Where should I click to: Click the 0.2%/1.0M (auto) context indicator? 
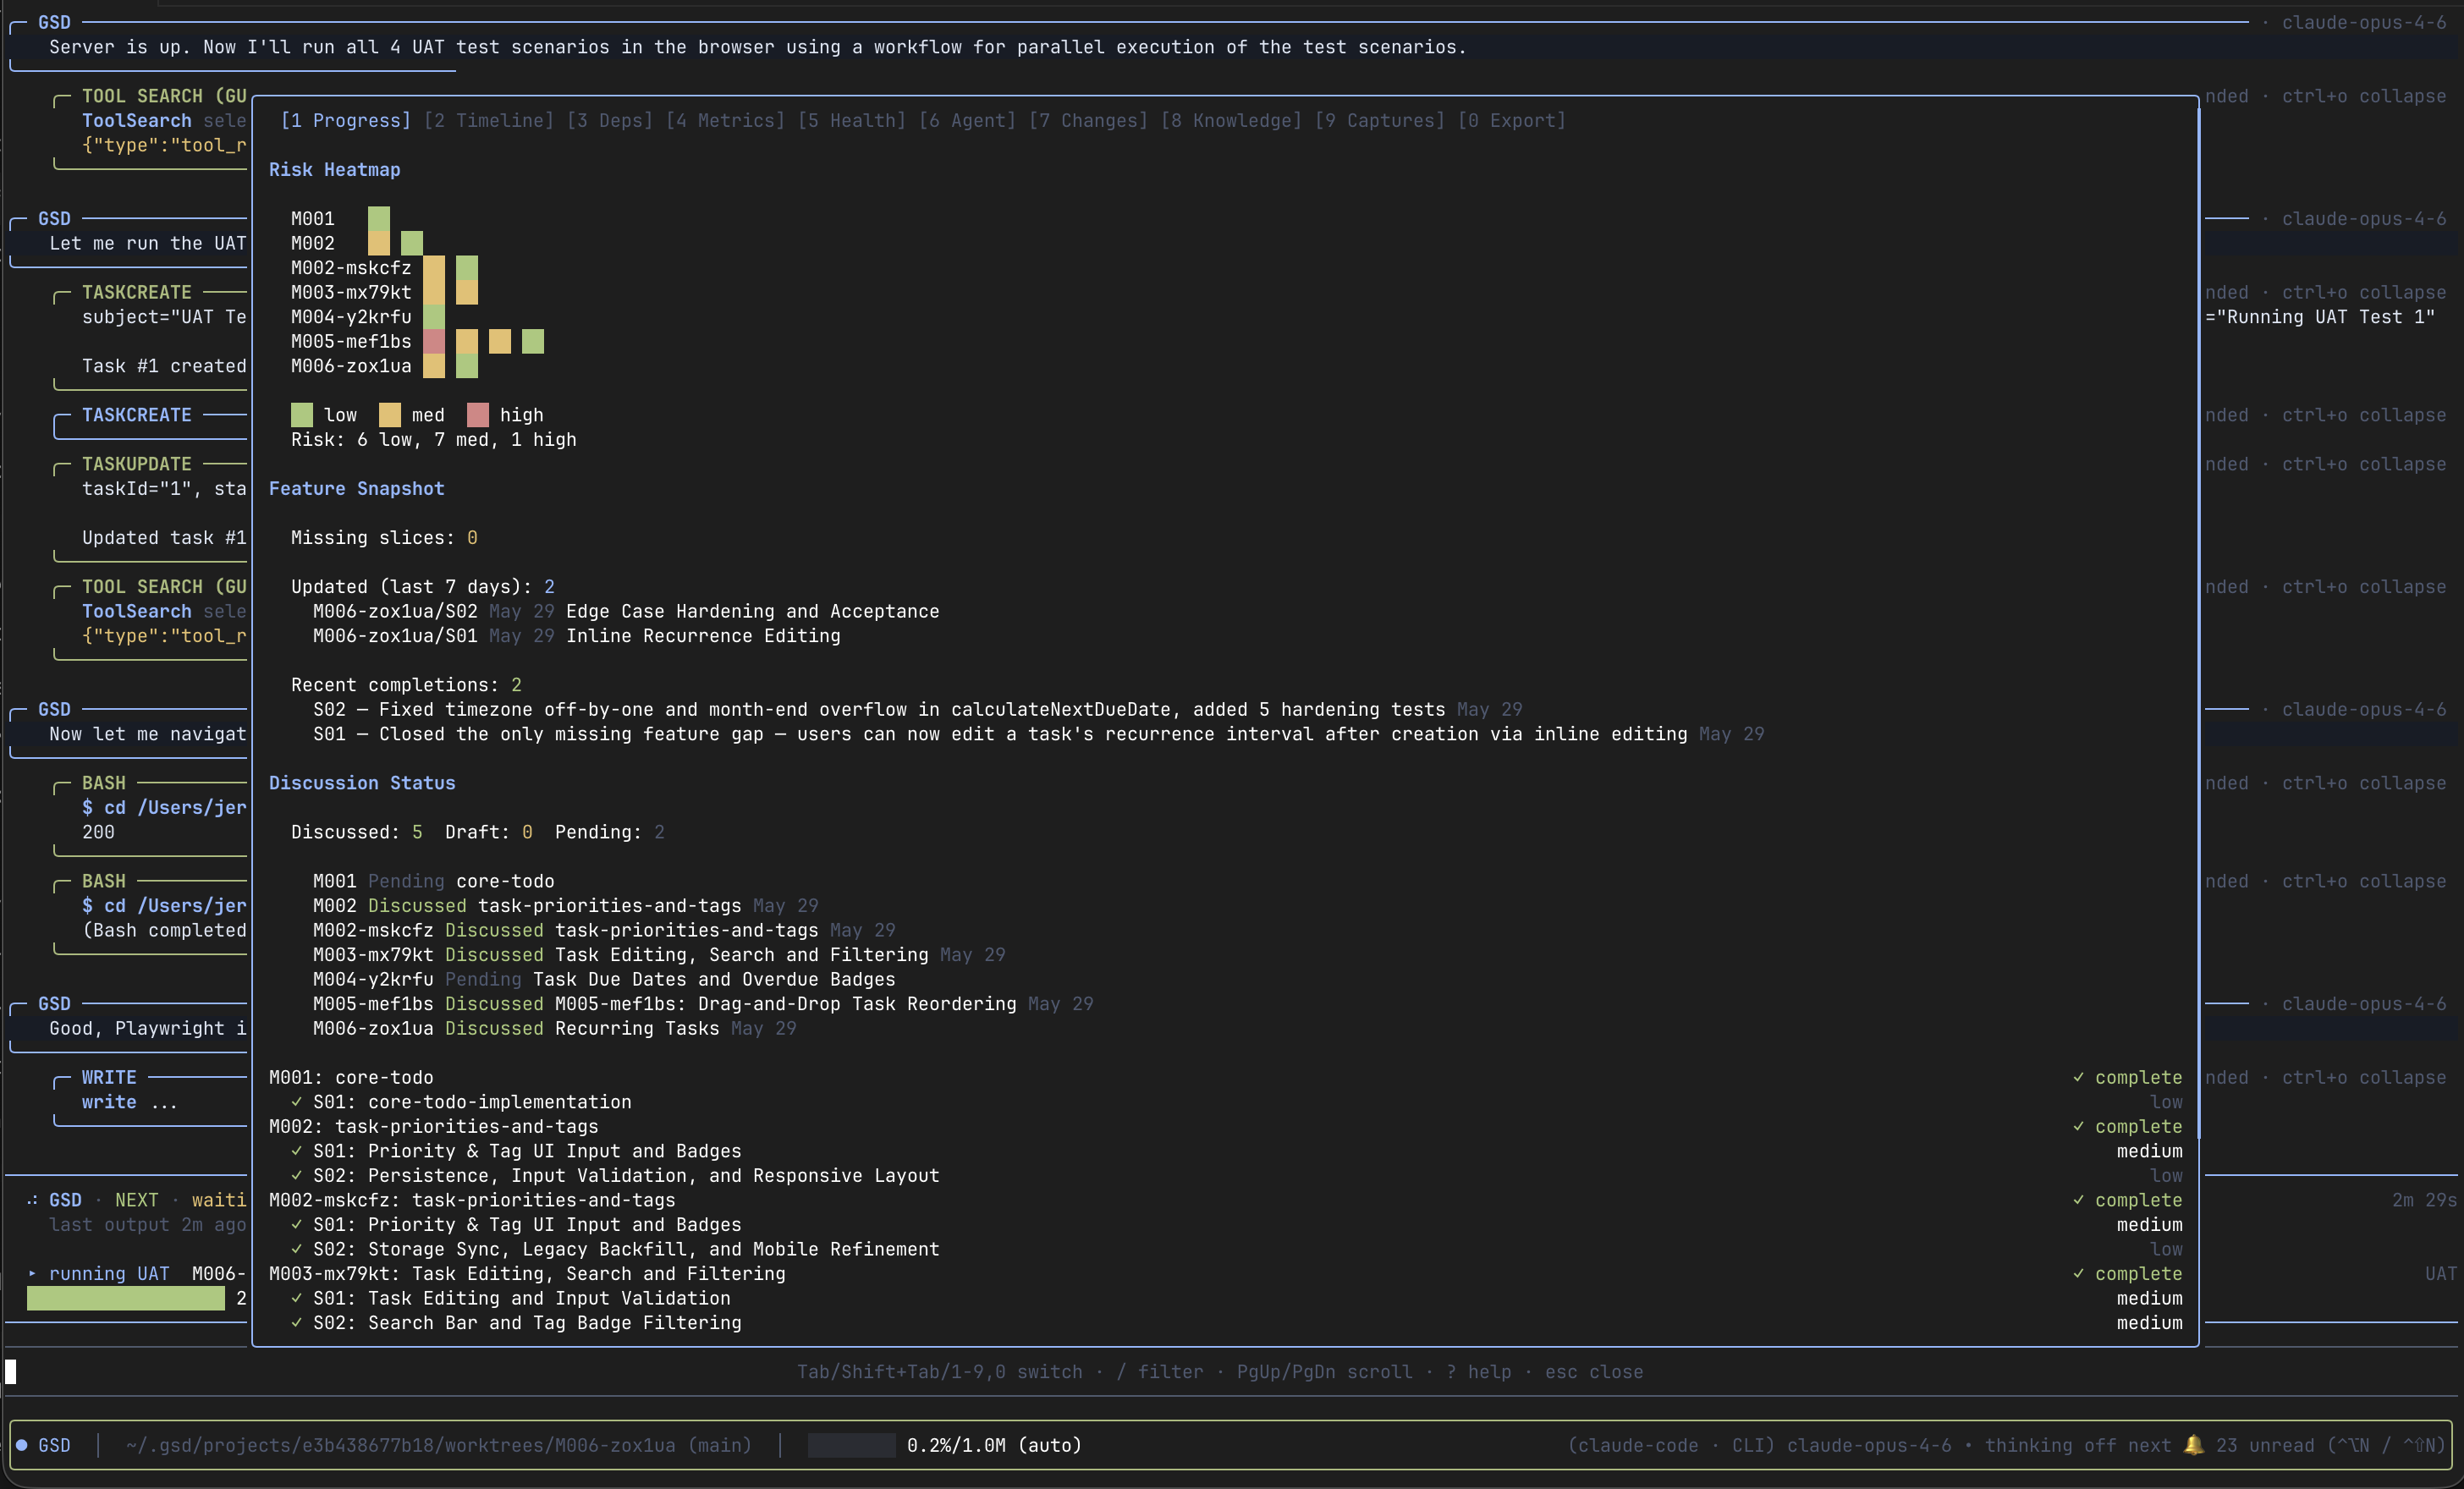pos(994,1445)
